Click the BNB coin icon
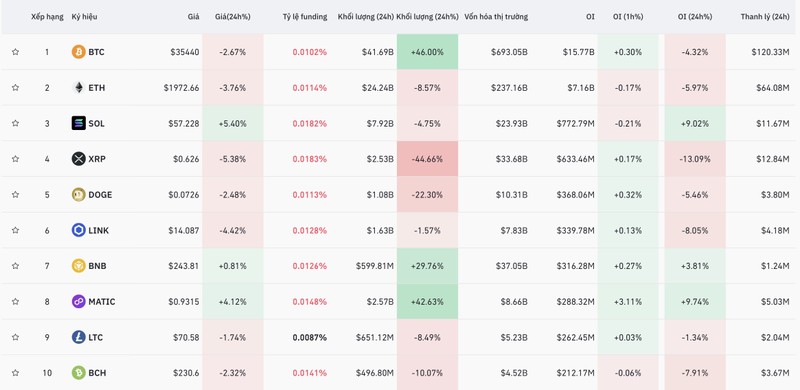 click(x=79, y=266)
